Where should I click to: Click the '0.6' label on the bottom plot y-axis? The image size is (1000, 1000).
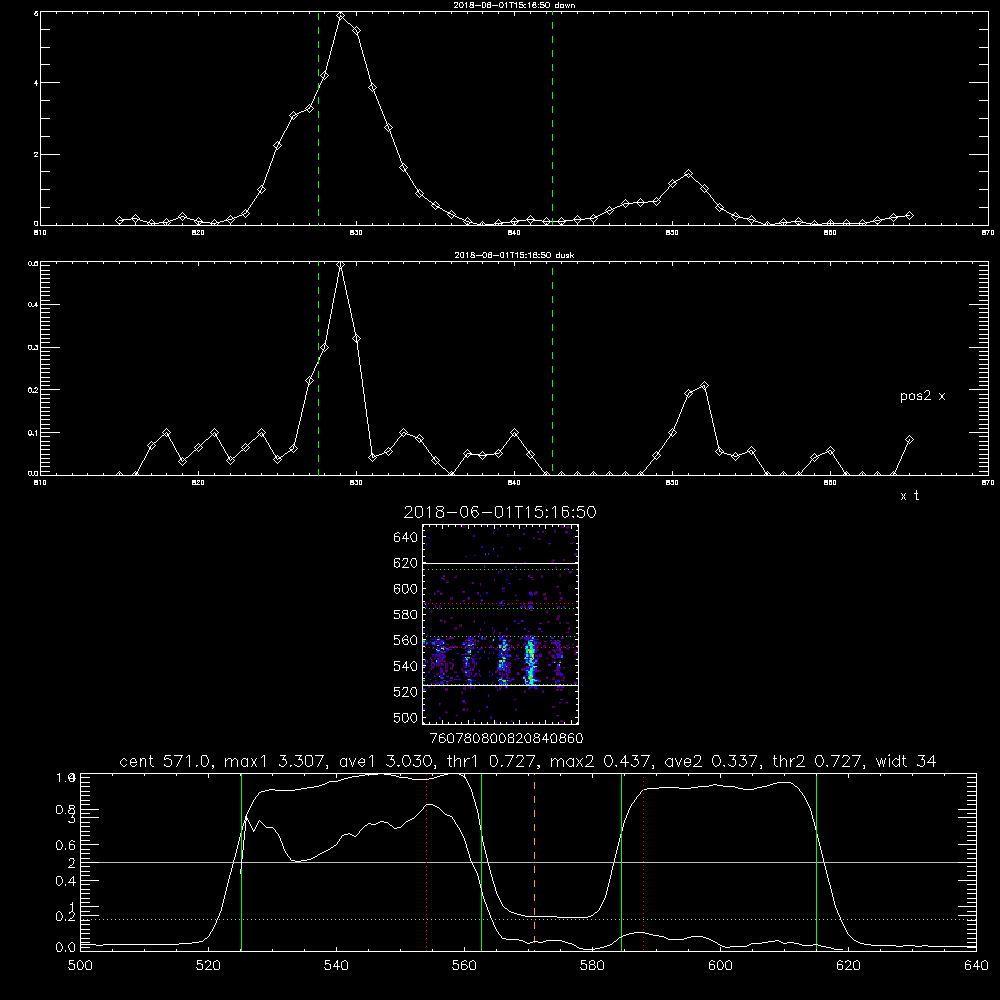(66, 845)
